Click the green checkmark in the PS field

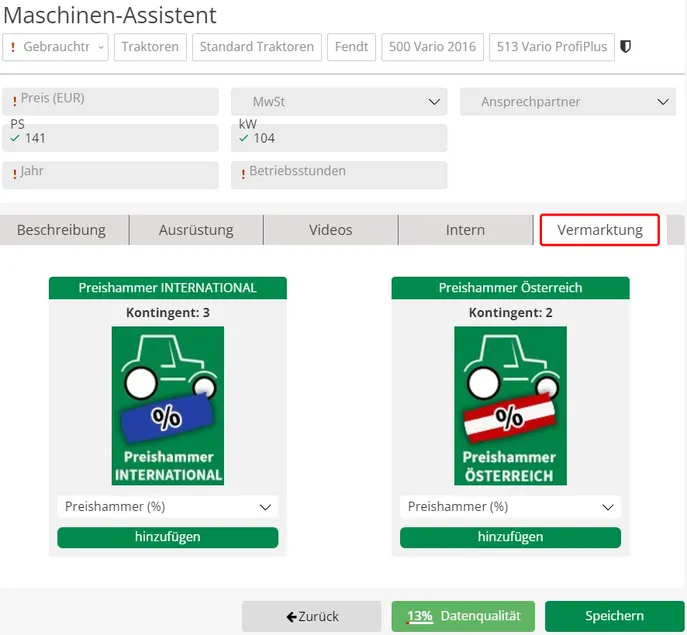click(x=15, y=138)
